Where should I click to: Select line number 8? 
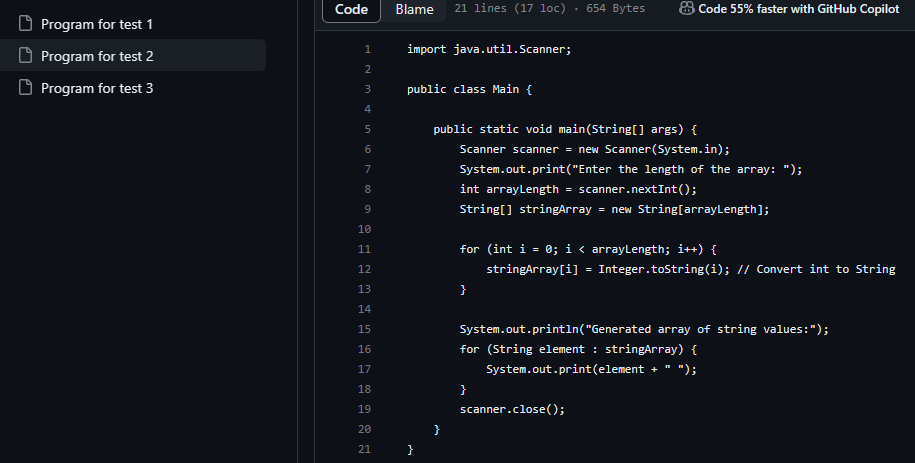pos(367,189)
